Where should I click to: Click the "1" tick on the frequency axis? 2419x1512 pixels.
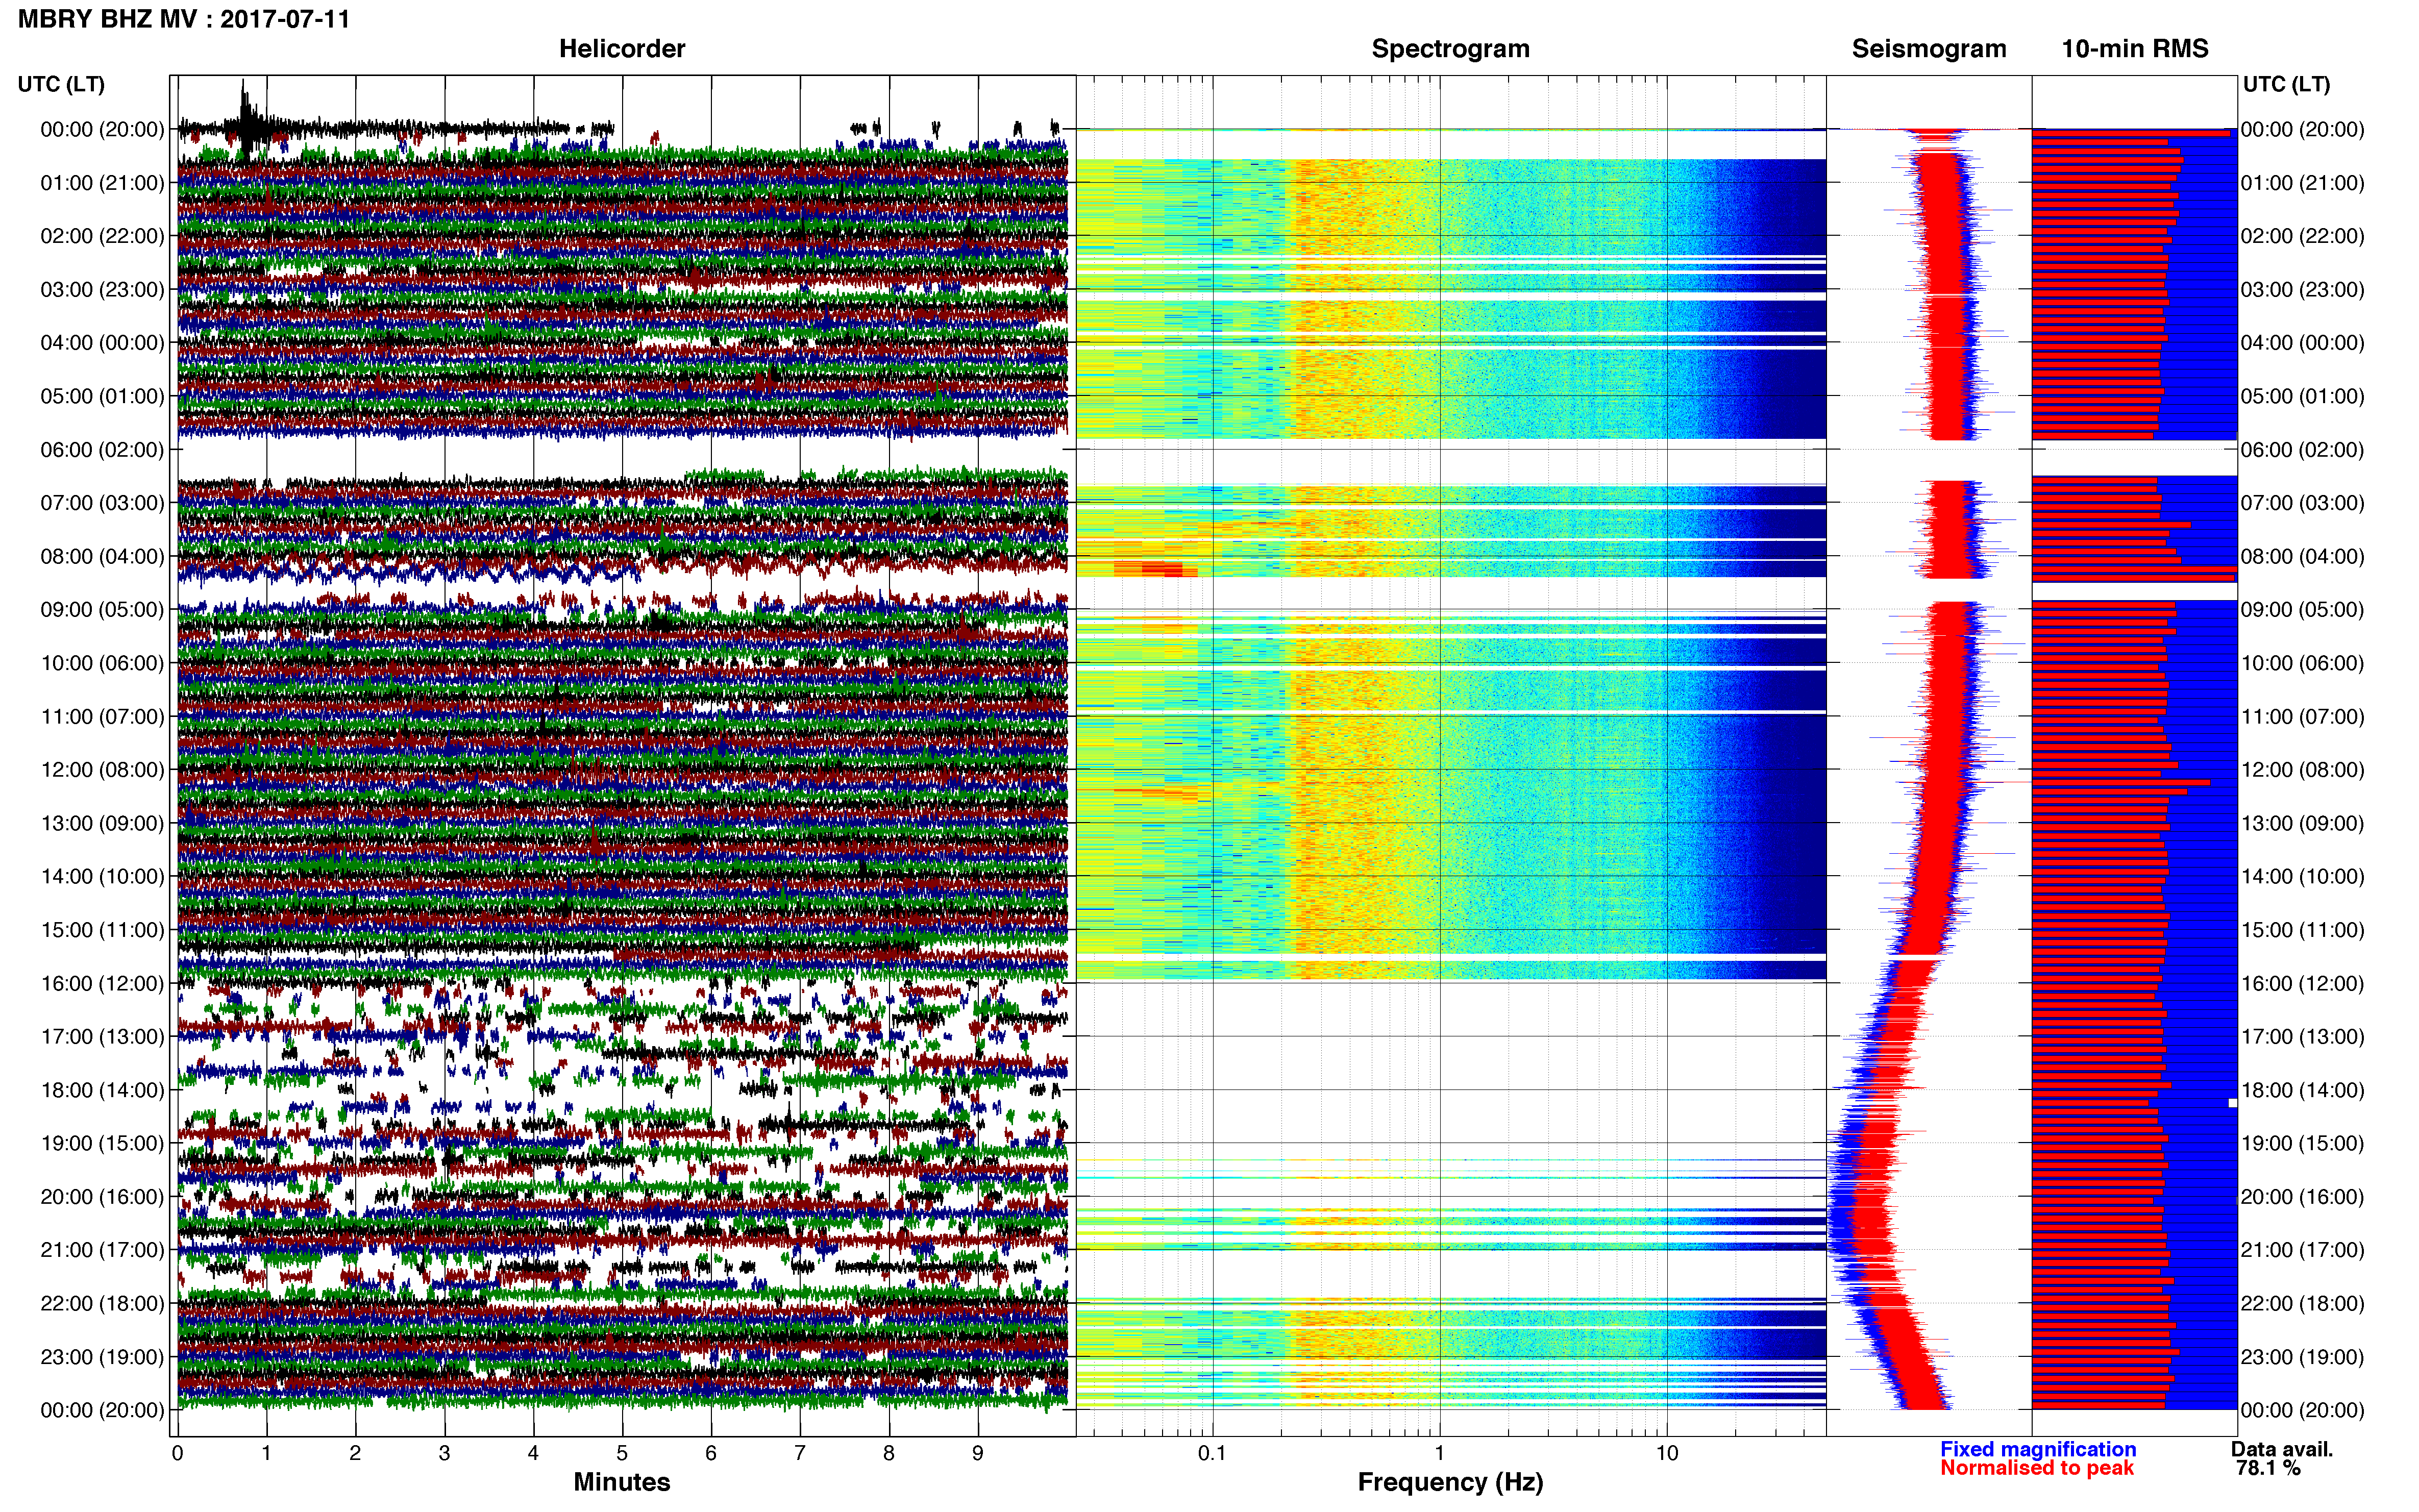tap(1439, 1454)
